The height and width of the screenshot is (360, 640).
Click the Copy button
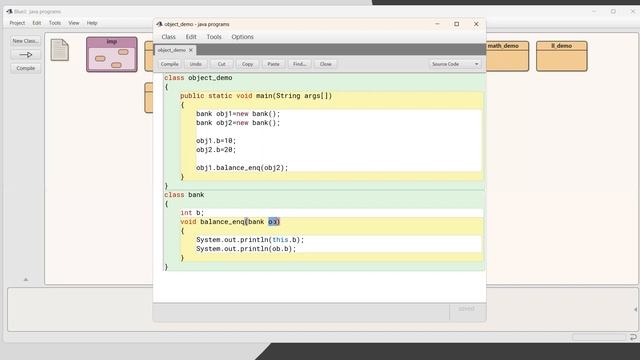point(247,64)
